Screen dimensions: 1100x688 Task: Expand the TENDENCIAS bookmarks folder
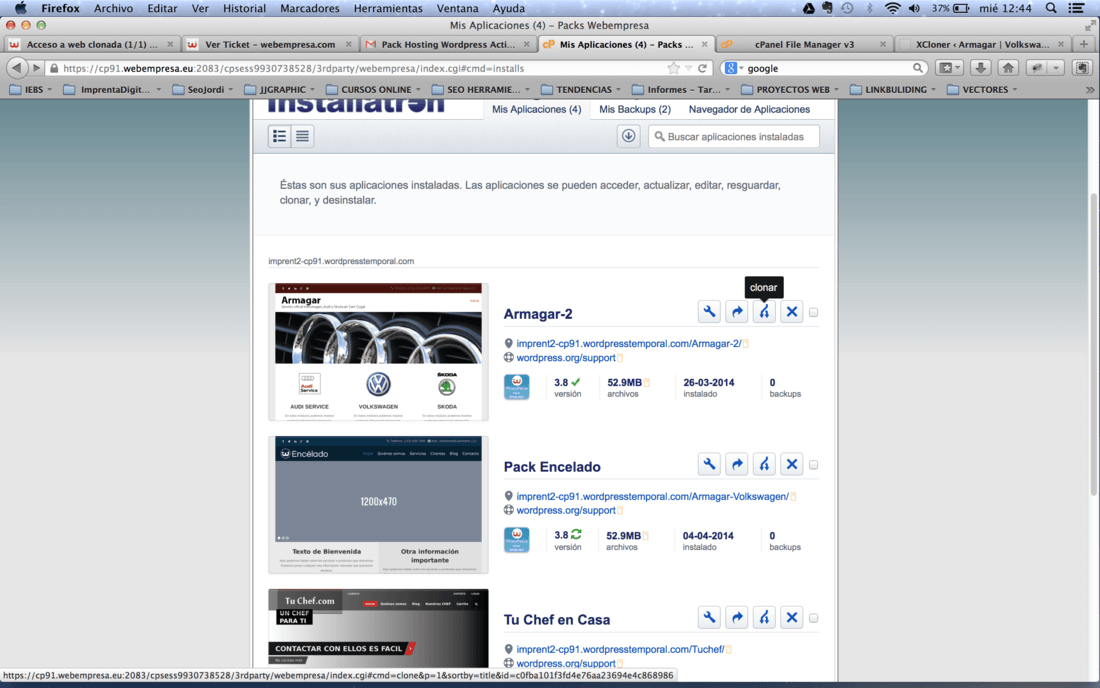[x=582, y=90]
